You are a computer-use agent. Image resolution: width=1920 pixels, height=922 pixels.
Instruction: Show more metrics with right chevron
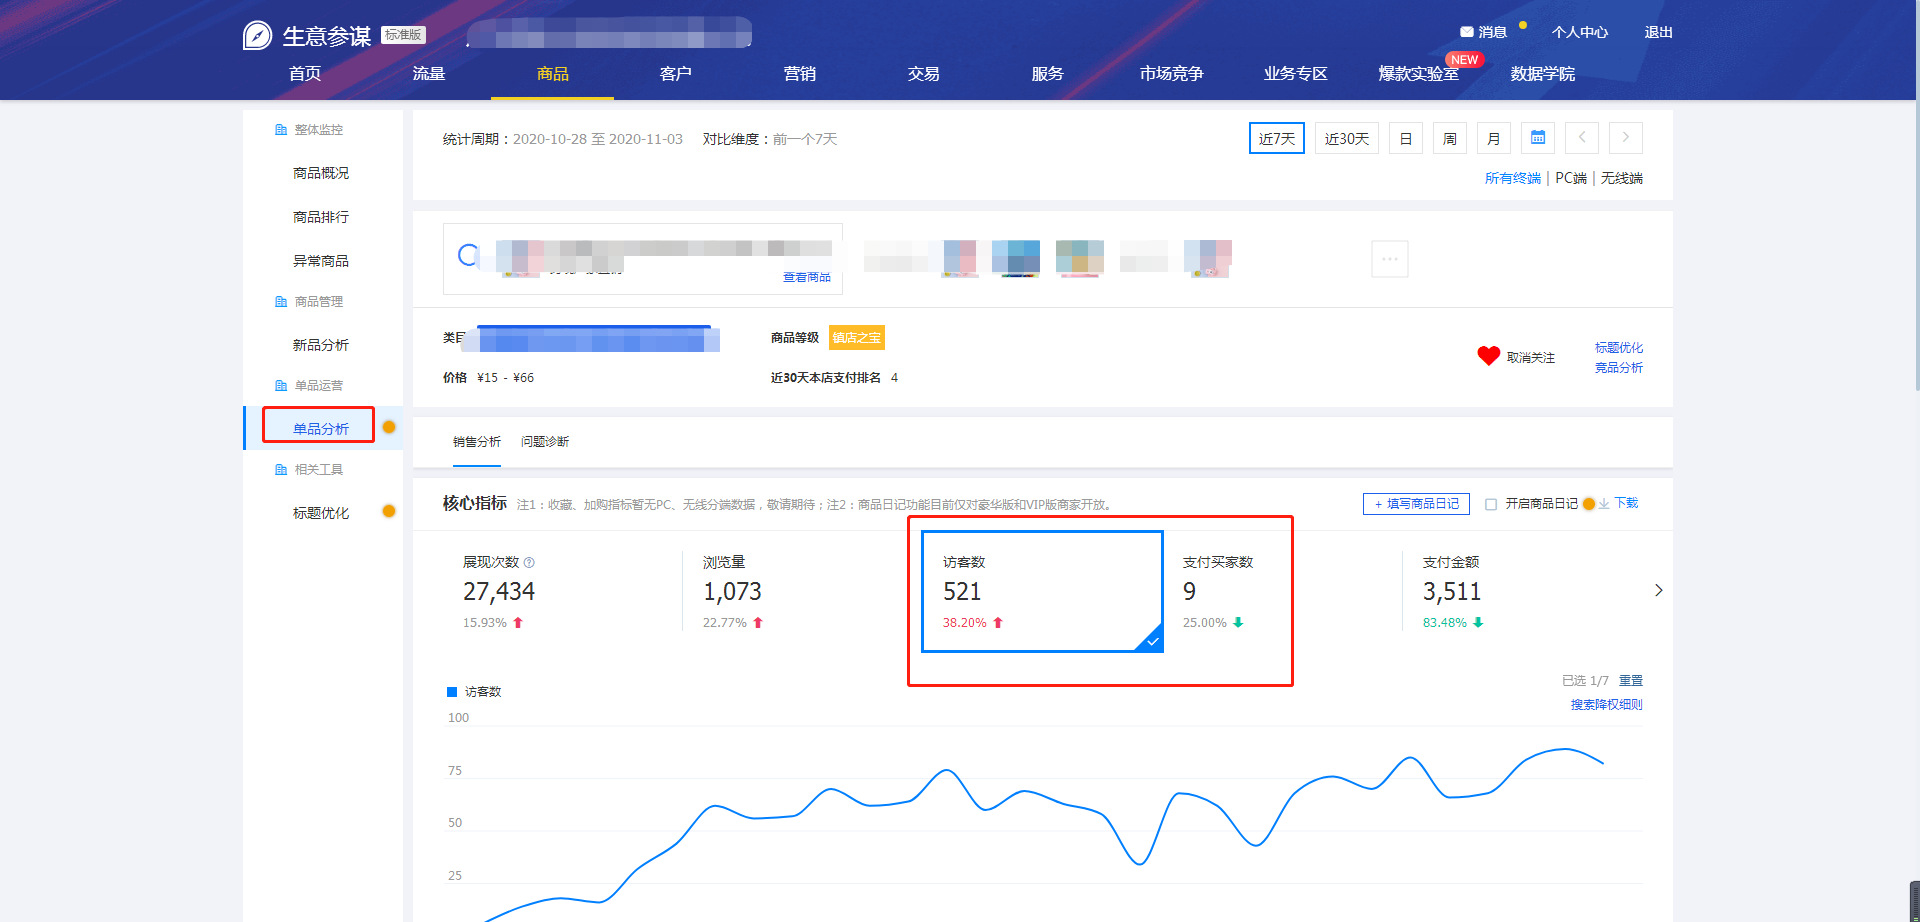pyautogui.click(x=1658, y=591)
